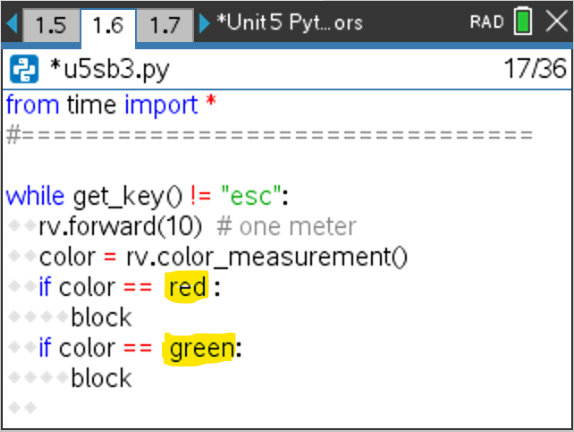
Task: Click the Python logo icon beside u5sb3.py
Action: [x=24, y=69]
